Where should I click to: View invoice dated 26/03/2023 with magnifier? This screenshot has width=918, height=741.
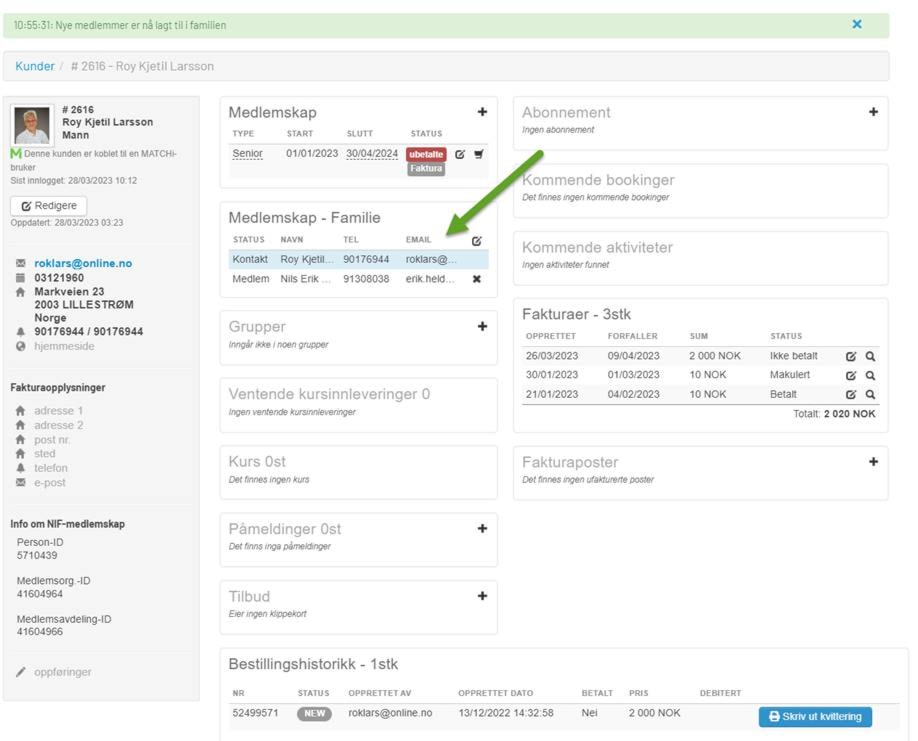coord(871,356)
